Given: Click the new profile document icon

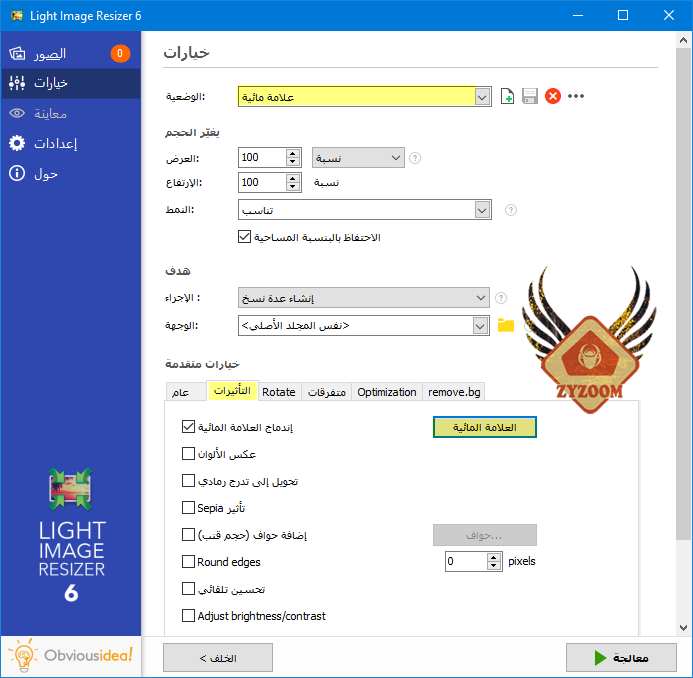Looking at the screenshot, I should [x=507, y=96].
